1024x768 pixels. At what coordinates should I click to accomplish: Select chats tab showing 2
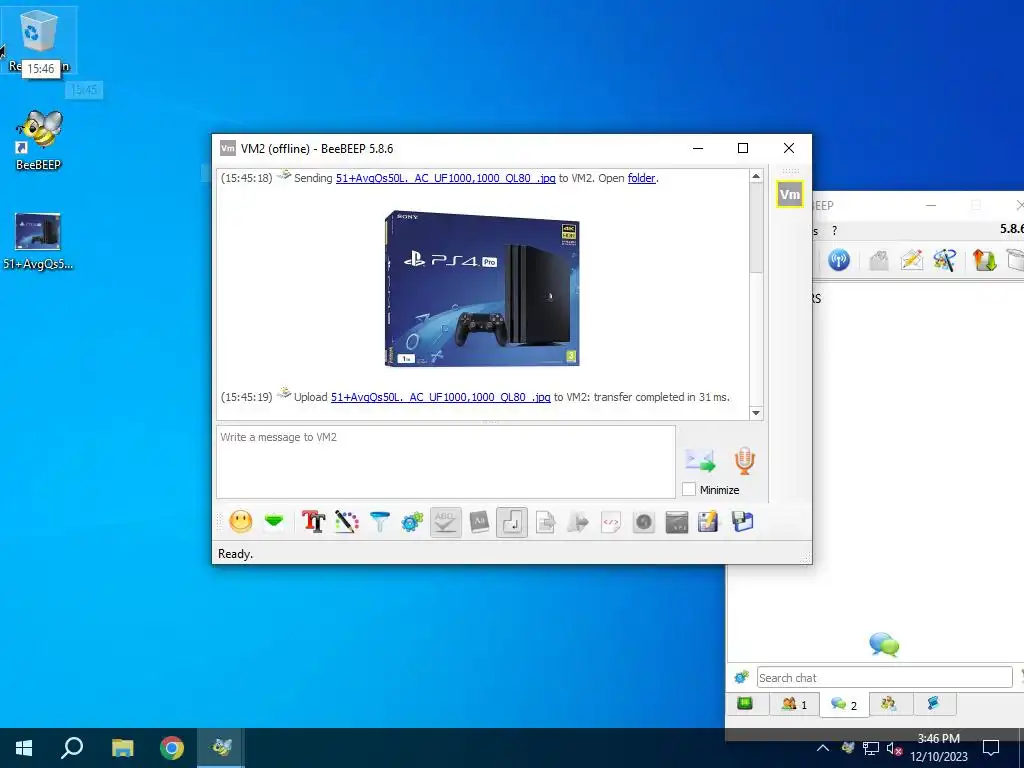click(x=844, y=704)
